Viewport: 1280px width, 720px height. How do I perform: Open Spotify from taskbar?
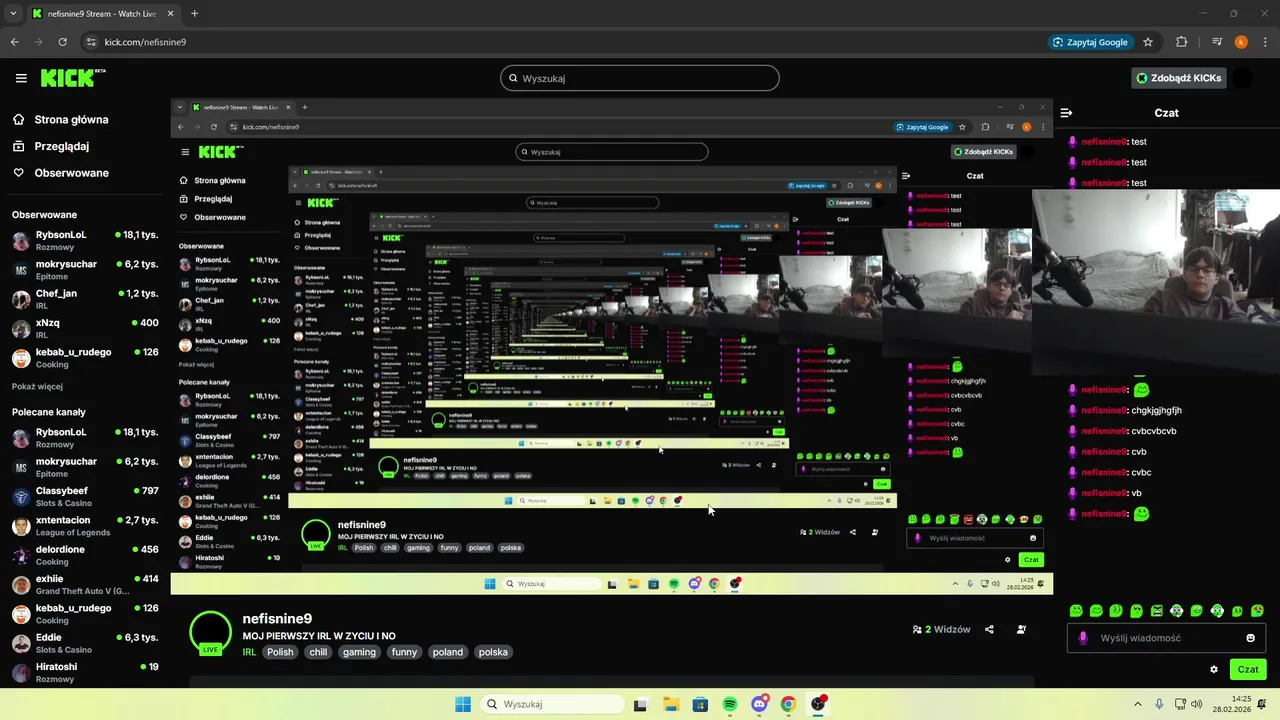click(730, 704)
